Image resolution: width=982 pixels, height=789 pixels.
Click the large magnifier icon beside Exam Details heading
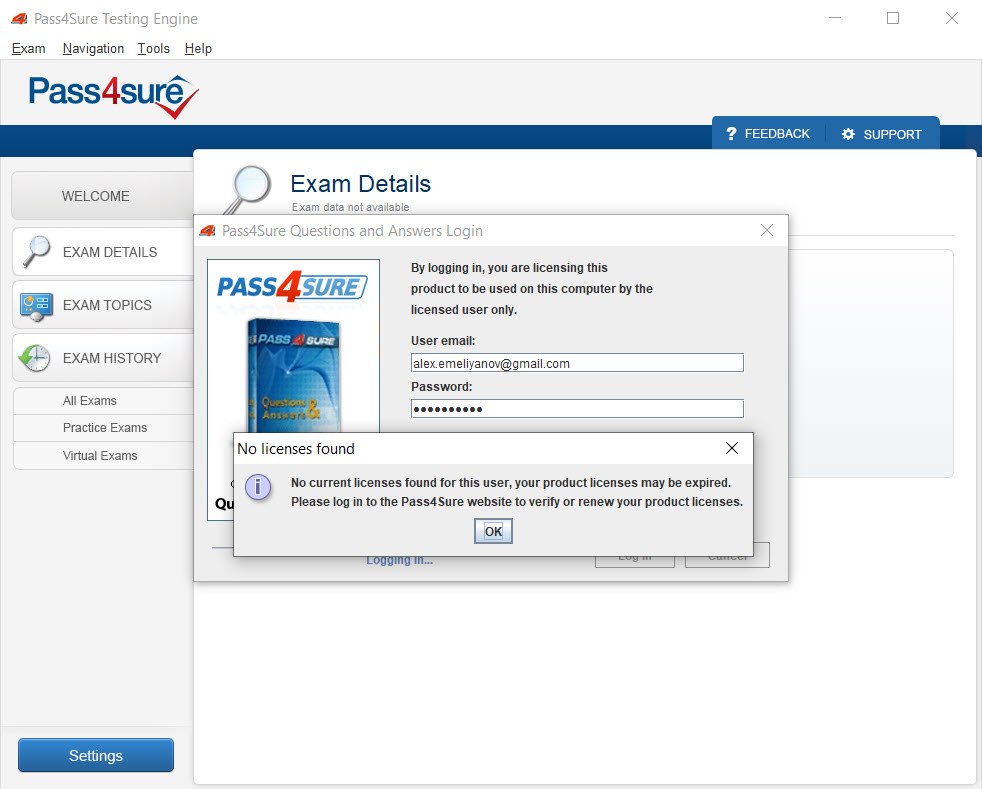click(x=248, y=188)
